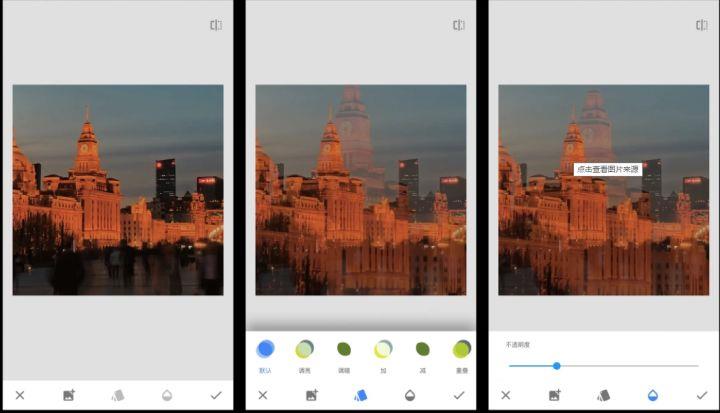Tap blue blend styles icon in middle screen
The image size is (720, 413).
click(x=361, y=395)
